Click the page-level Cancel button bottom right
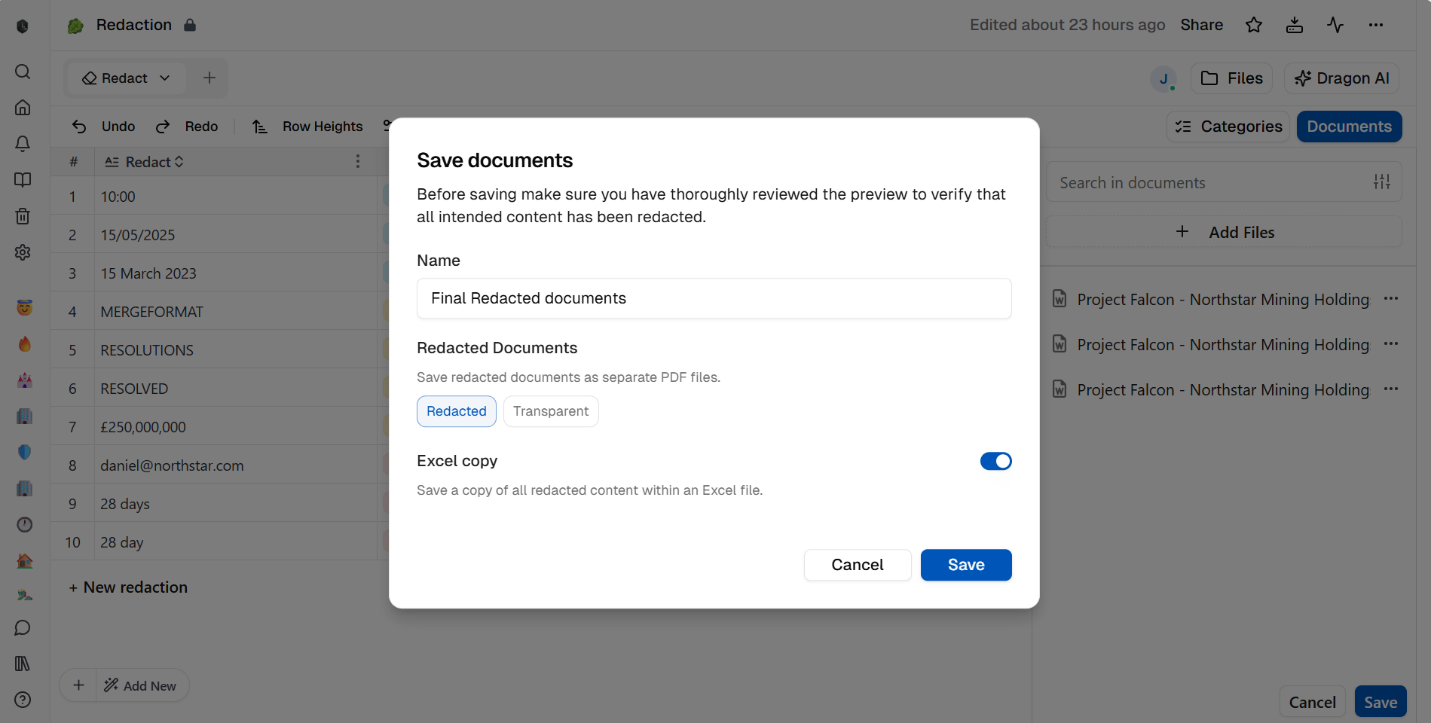The height and width of the screenshot is (723, 1431). pyautogui.click(x=1312, y=702)
